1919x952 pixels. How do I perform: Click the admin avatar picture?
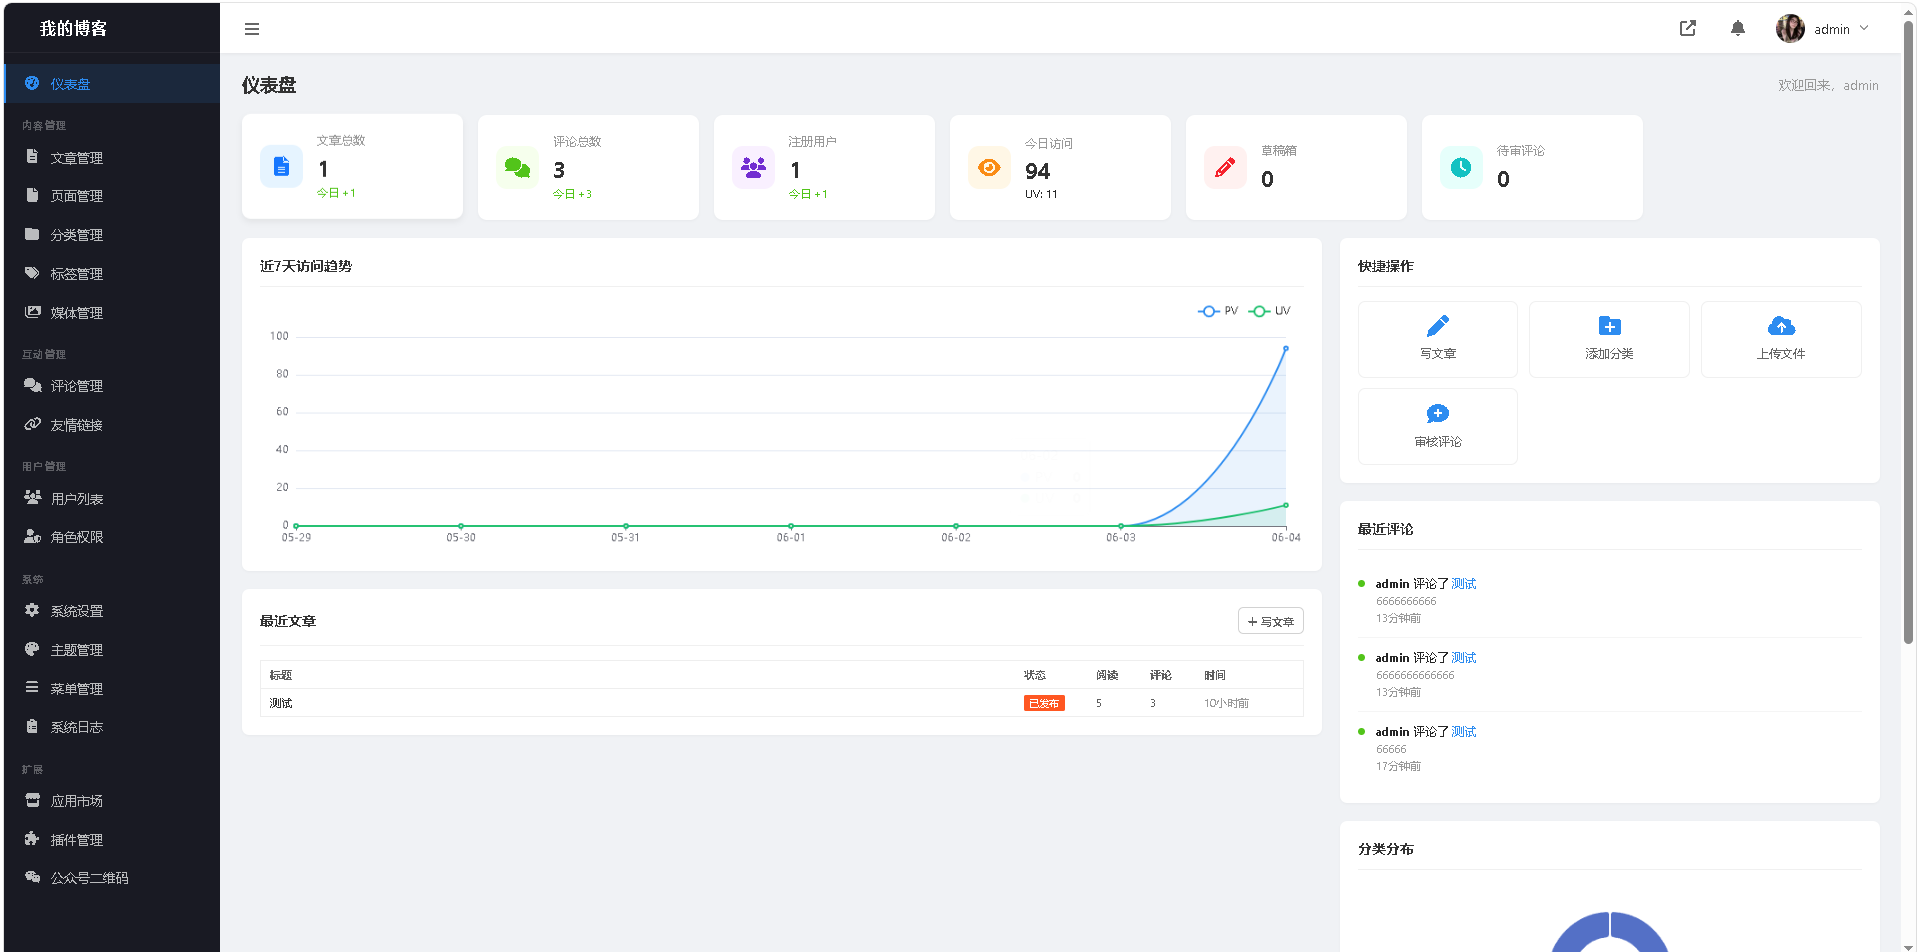coord(1790,29)
